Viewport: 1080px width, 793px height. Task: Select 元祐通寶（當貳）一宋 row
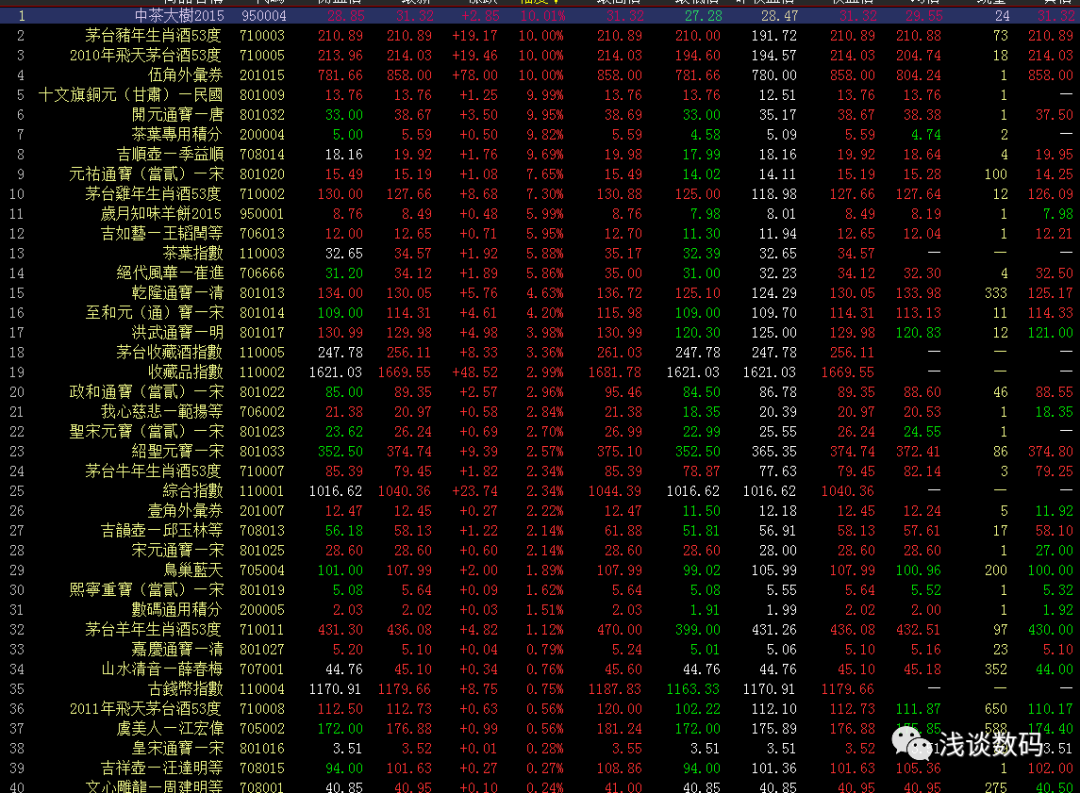click(147, 174)
